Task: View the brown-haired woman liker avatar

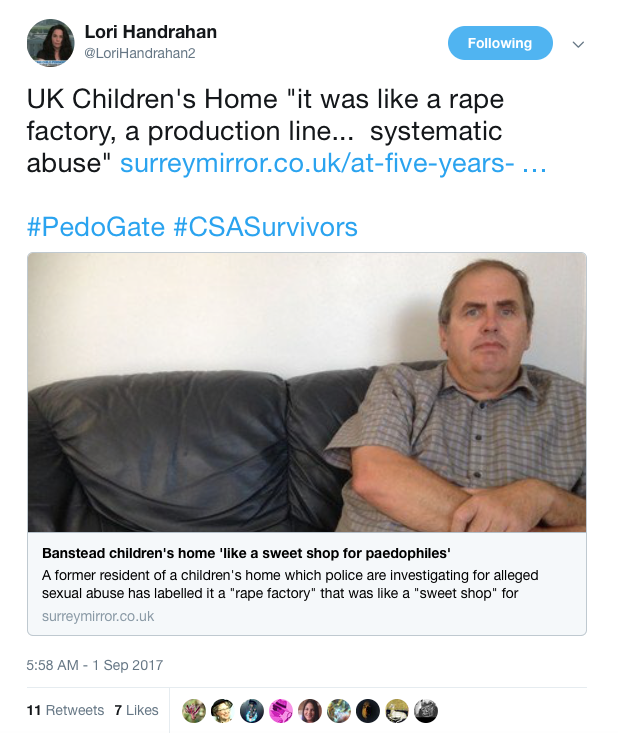Action: 310,710
